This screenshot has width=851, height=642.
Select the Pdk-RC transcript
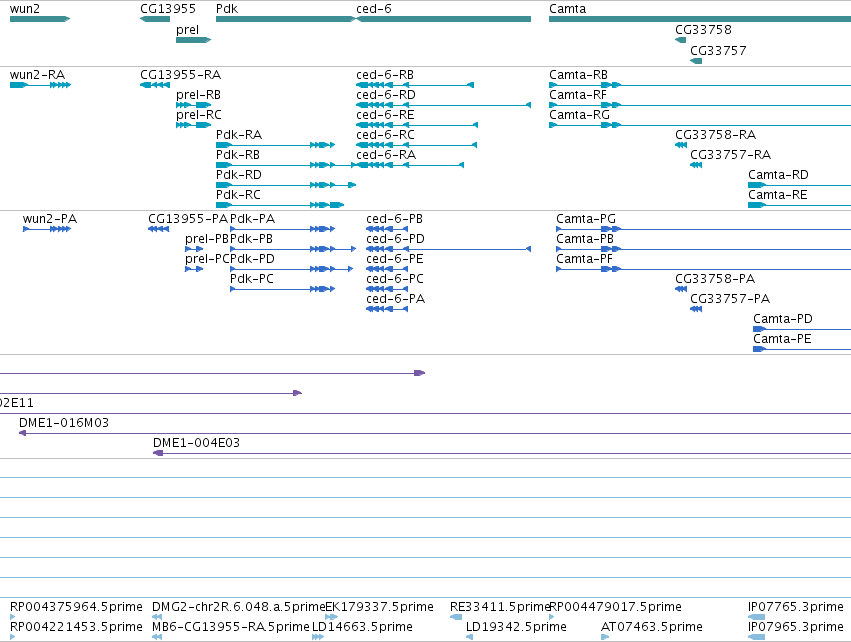pyautogui.click(x=280, y=205)
